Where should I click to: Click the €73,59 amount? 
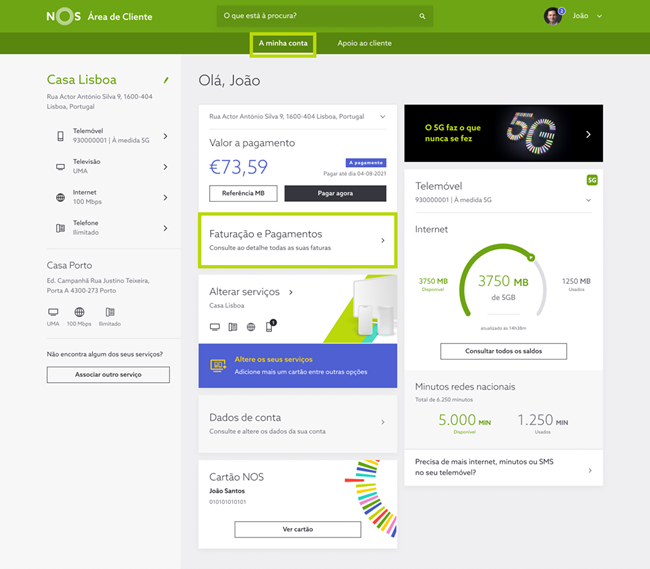(238, 167)
